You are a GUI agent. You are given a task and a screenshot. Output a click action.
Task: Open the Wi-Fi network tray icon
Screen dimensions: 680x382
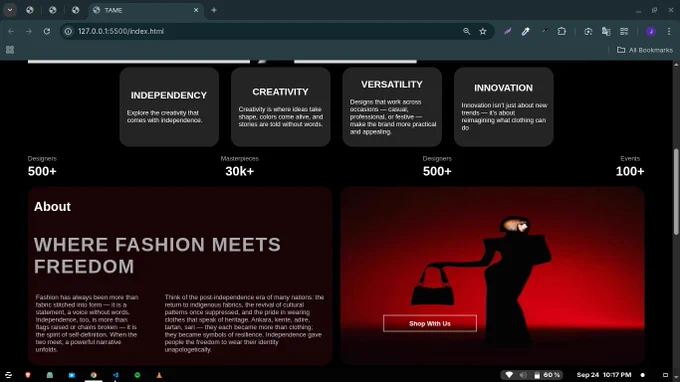pos(509,375)
